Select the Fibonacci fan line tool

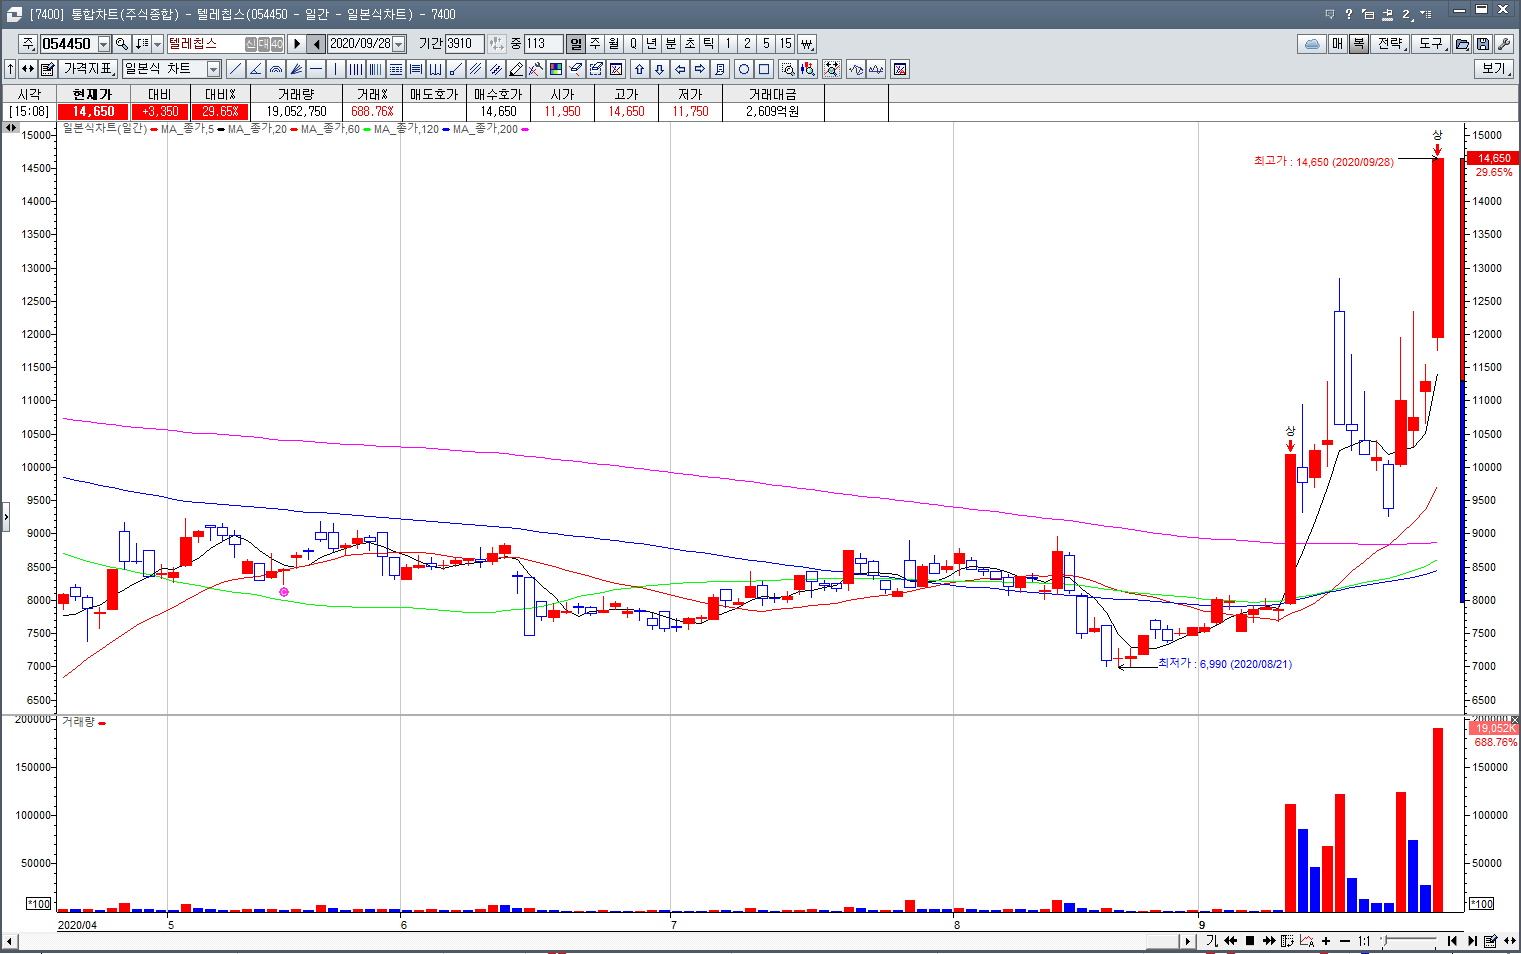coord(296,69)
